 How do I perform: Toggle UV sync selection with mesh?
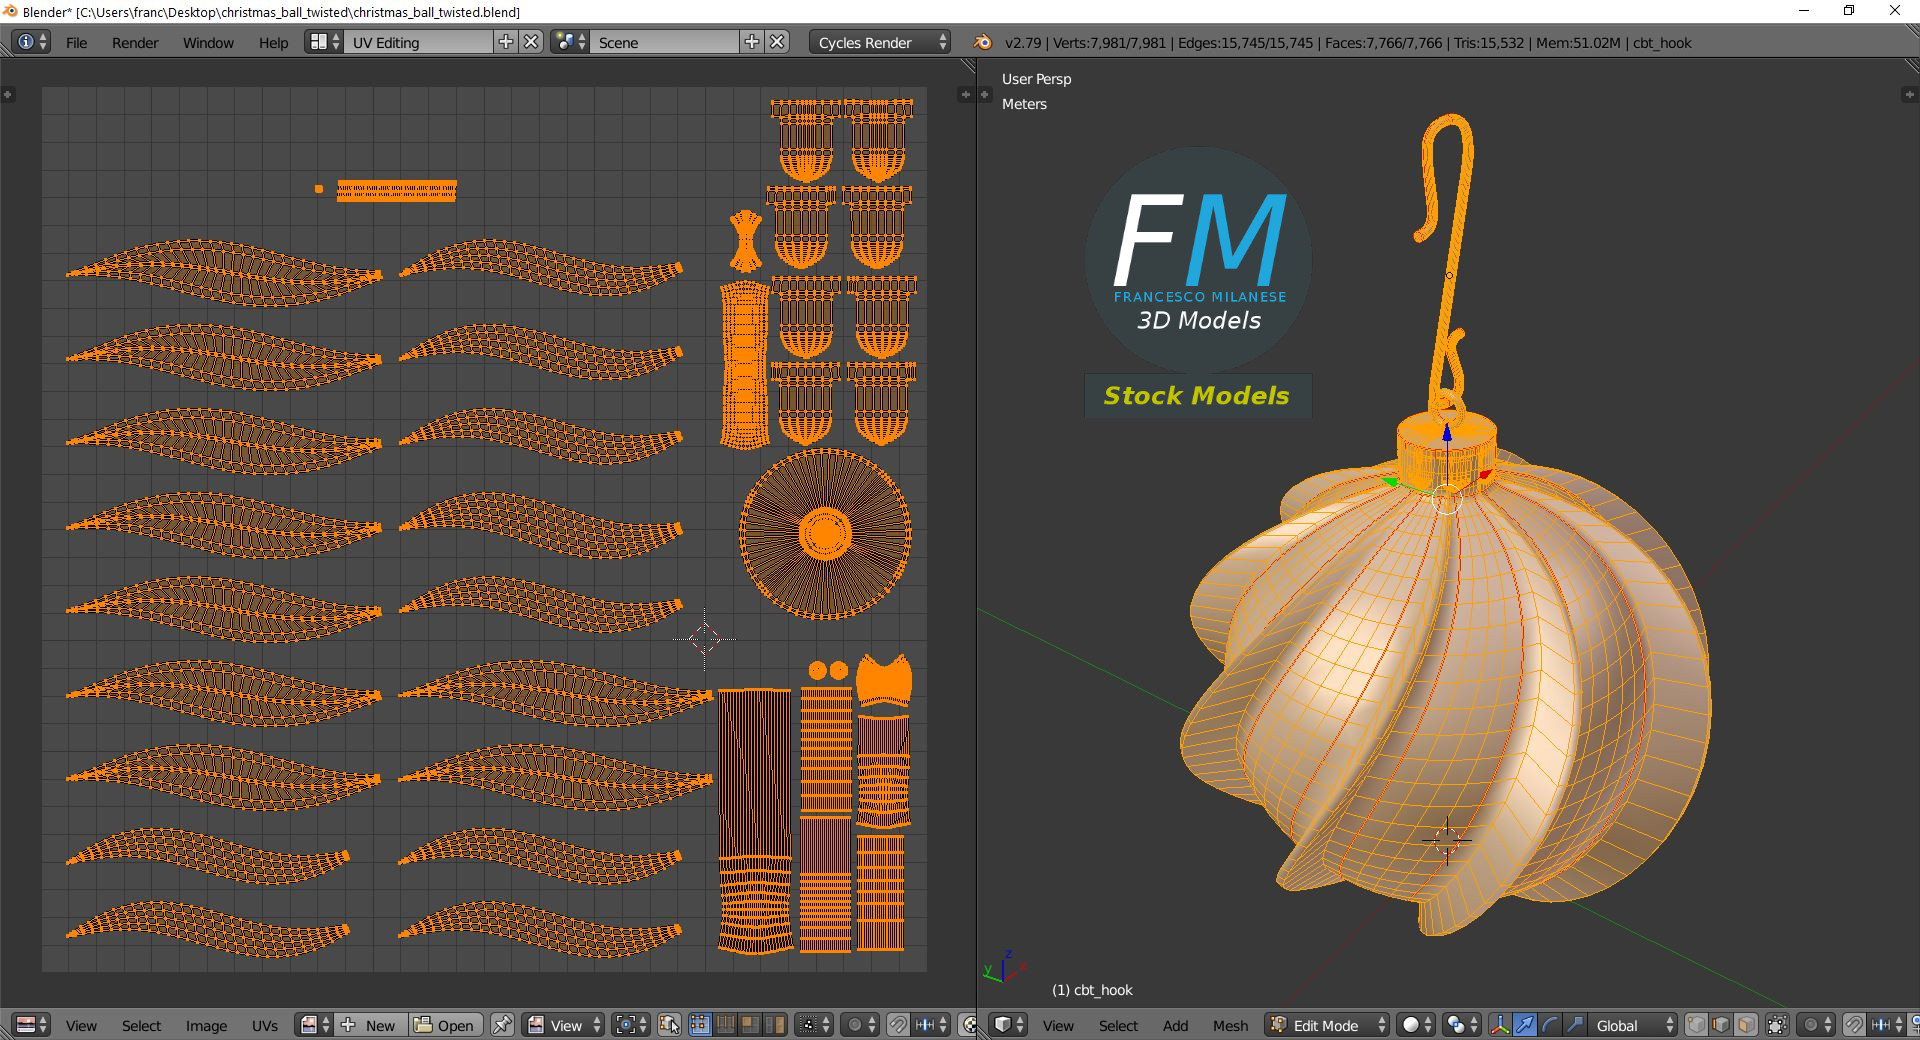pos(669,1025)
